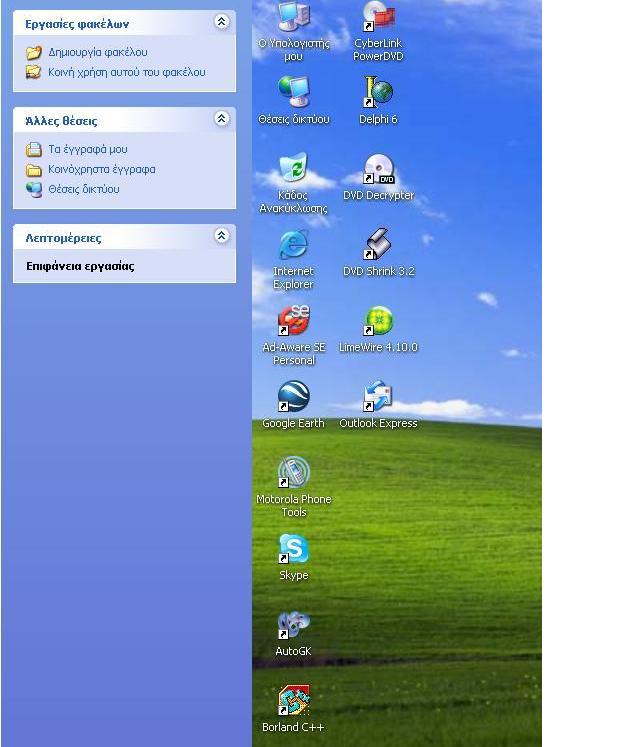Screen dimensions: 640x747
Task: Select the LimeWire 4.10.0 icon
Action: coord(378,320)
